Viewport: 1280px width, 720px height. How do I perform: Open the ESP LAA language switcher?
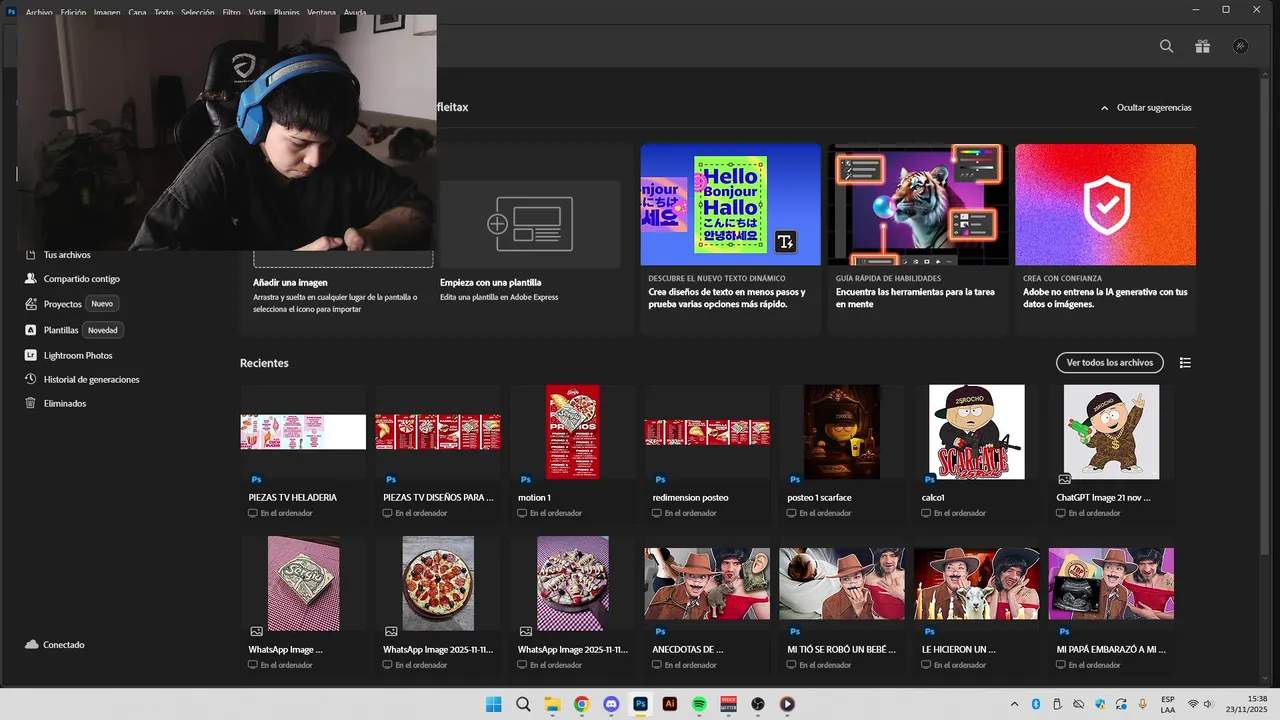coord(1168,704)
